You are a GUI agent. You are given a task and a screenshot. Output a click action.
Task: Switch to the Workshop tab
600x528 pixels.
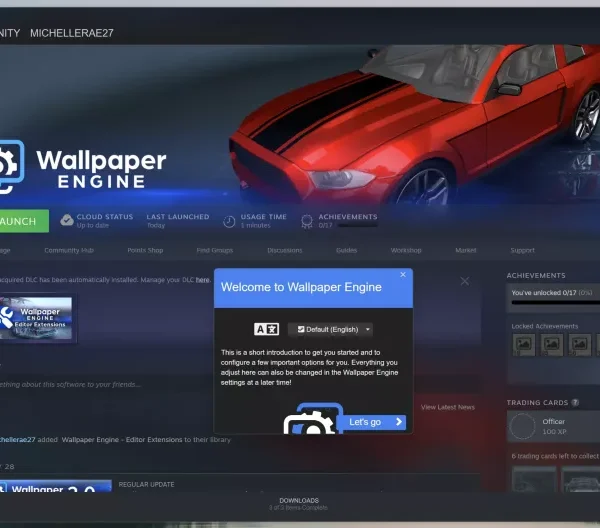405,250
